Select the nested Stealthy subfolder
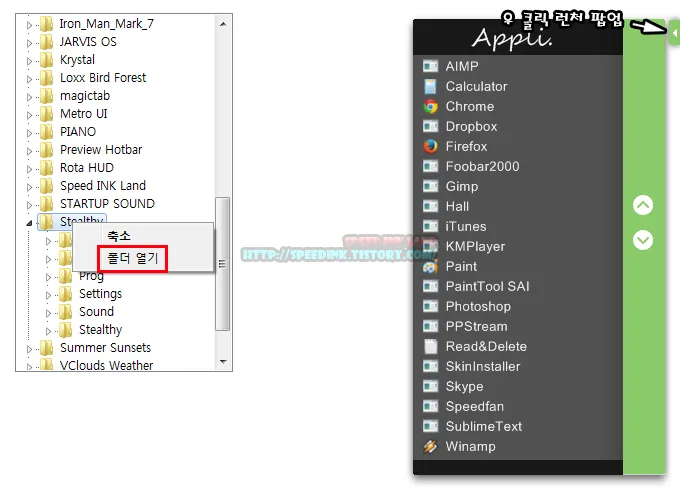 (101, 330)
